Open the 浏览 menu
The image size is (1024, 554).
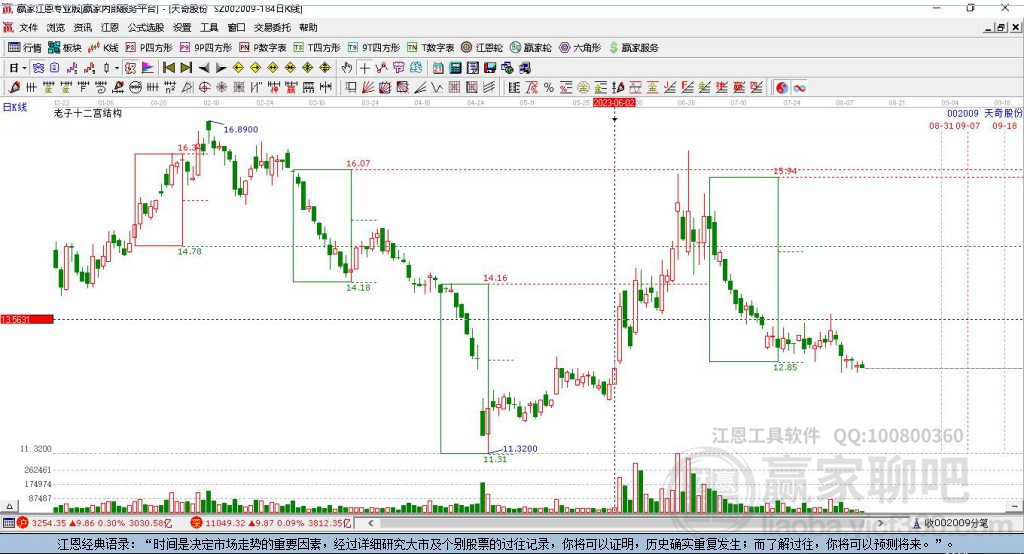(56, 27)
